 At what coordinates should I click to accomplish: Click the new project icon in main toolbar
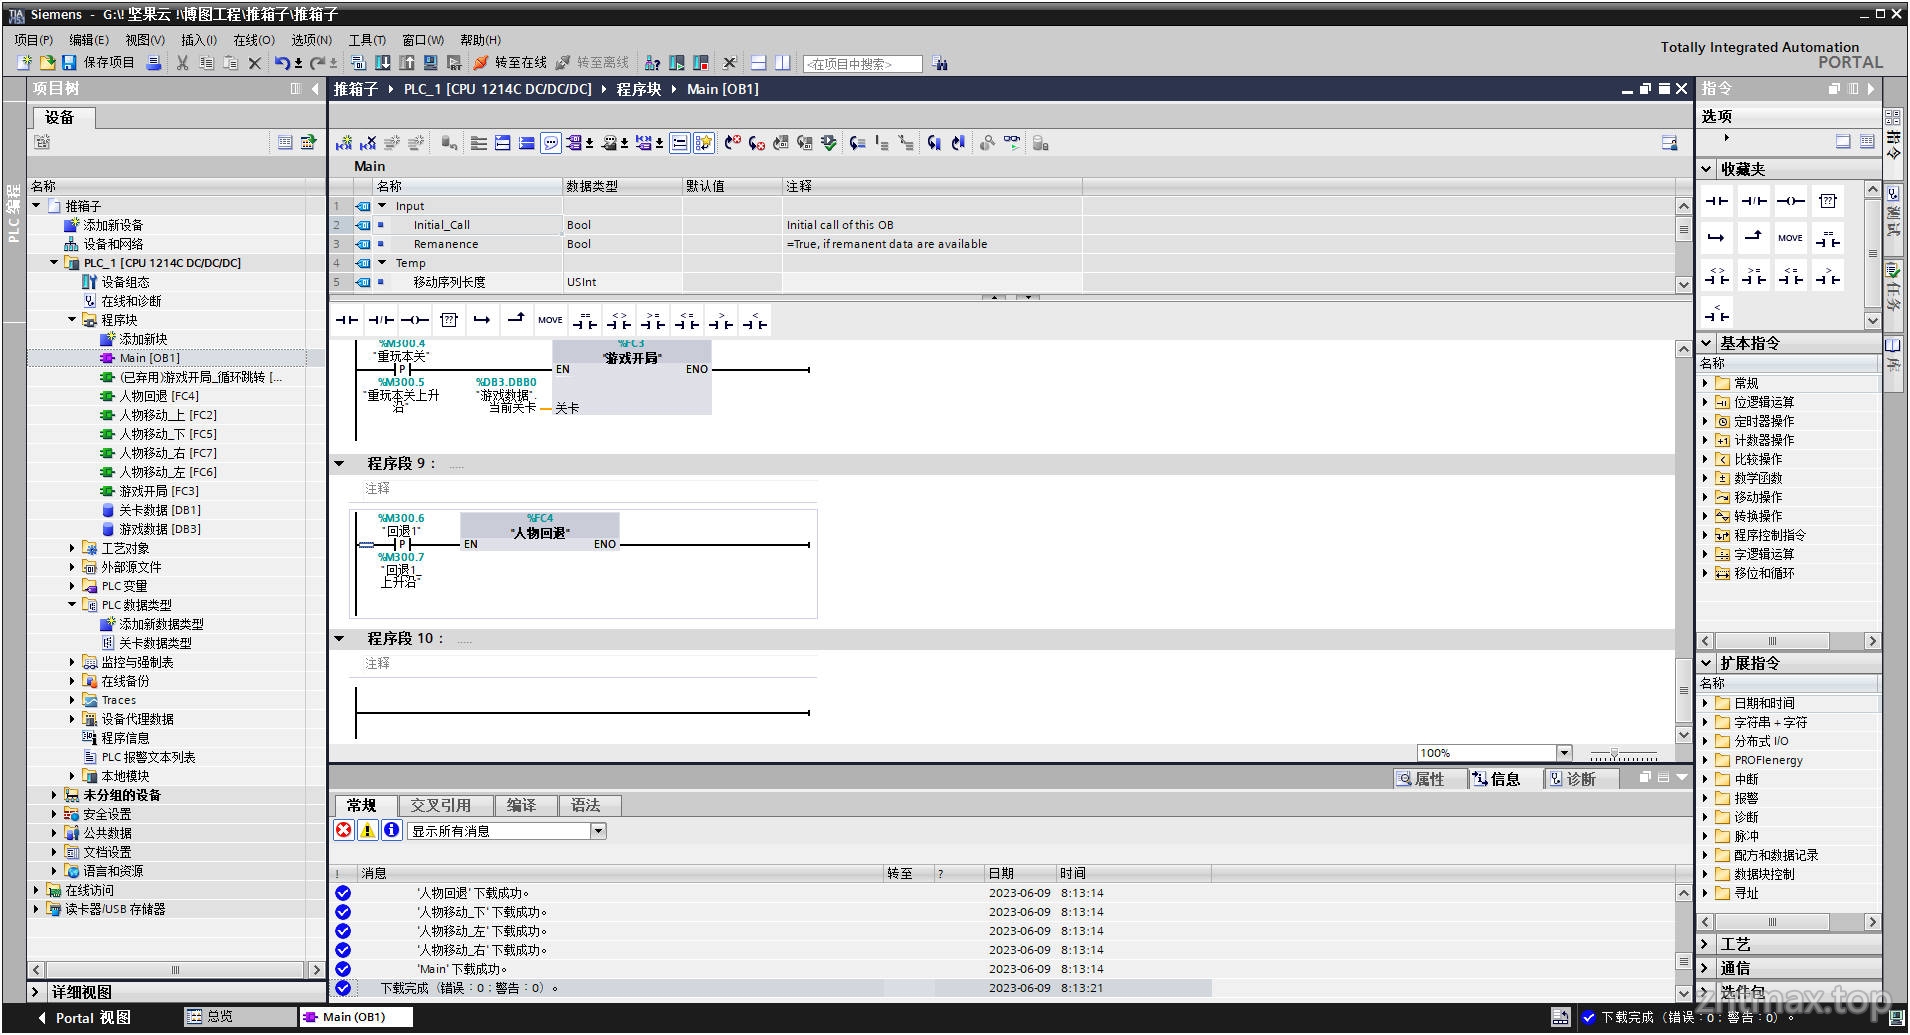[24, 62]
